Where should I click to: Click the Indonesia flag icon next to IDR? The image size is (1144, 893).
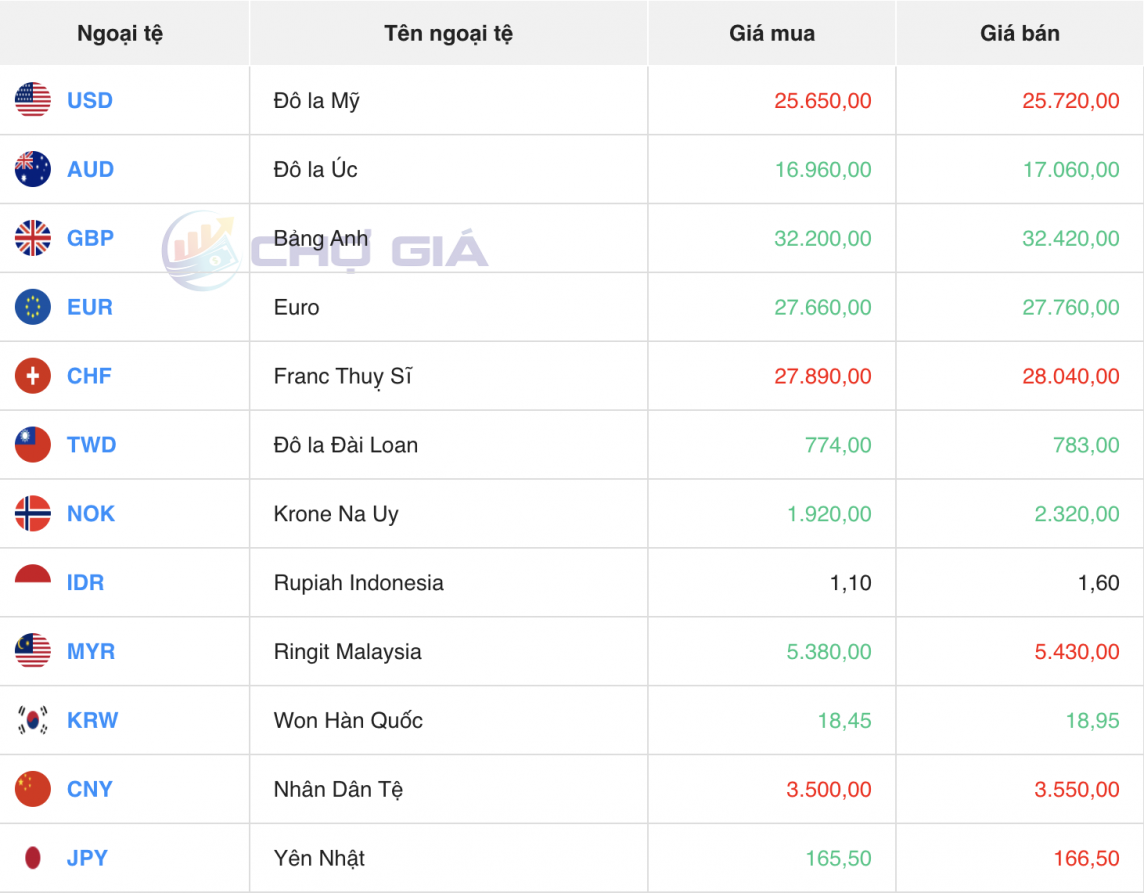pos(32,582)
